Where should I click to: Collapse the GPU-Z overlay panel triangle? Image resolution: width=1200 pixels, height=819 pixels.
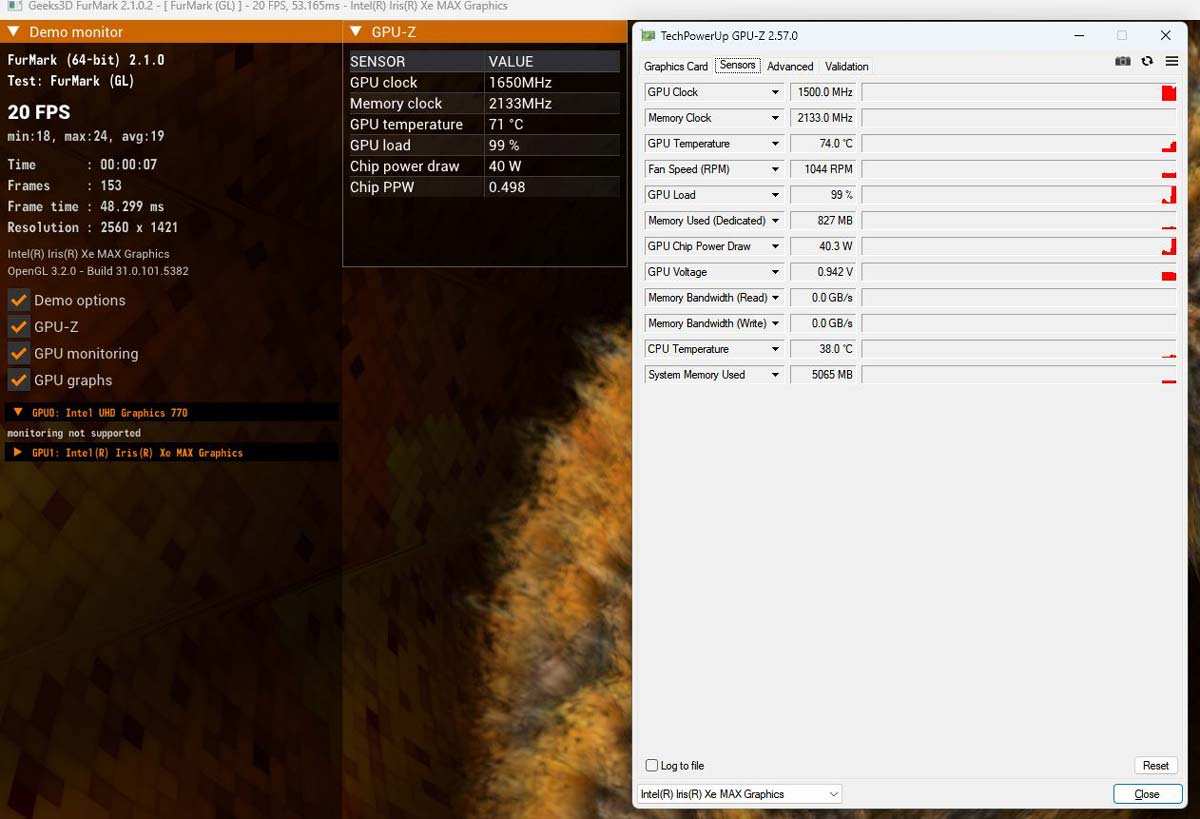(356, 32)
